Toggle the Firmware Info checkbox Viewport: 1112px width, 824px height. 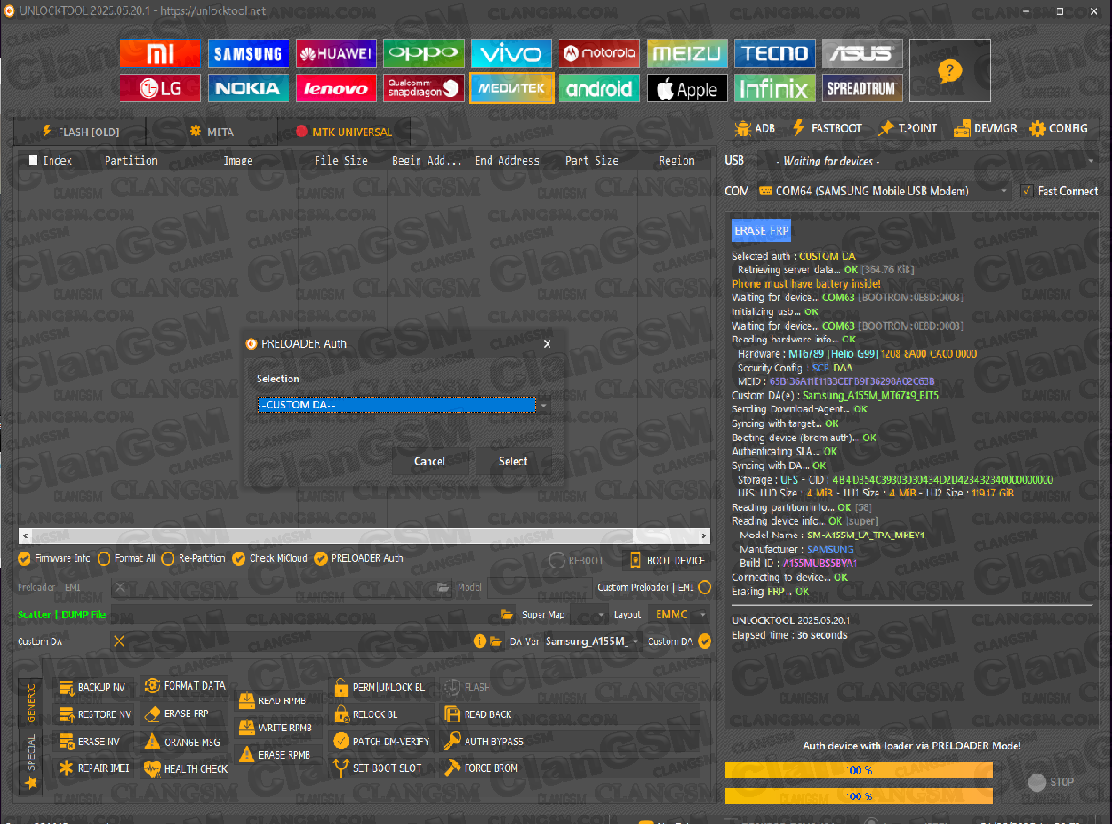pos(25,559)
